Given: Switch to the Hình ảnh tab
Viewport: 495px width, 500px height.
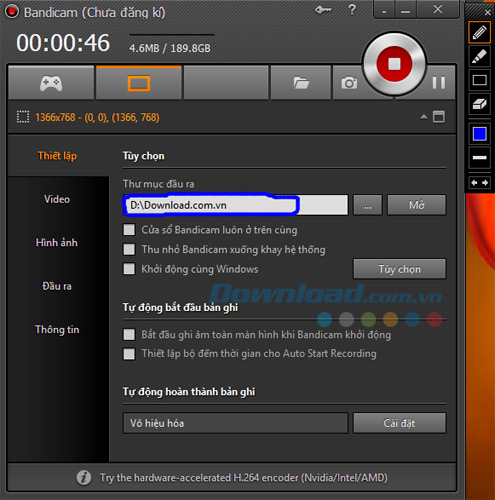Looking at the screenshot, I should point(57,242).
